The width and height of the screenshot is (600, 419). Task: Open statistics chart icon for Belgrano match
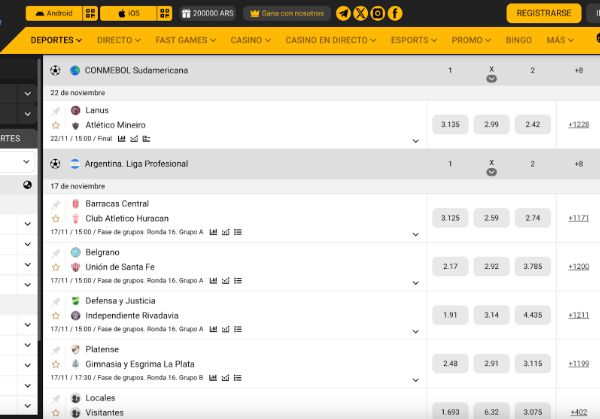click(213, 280)
